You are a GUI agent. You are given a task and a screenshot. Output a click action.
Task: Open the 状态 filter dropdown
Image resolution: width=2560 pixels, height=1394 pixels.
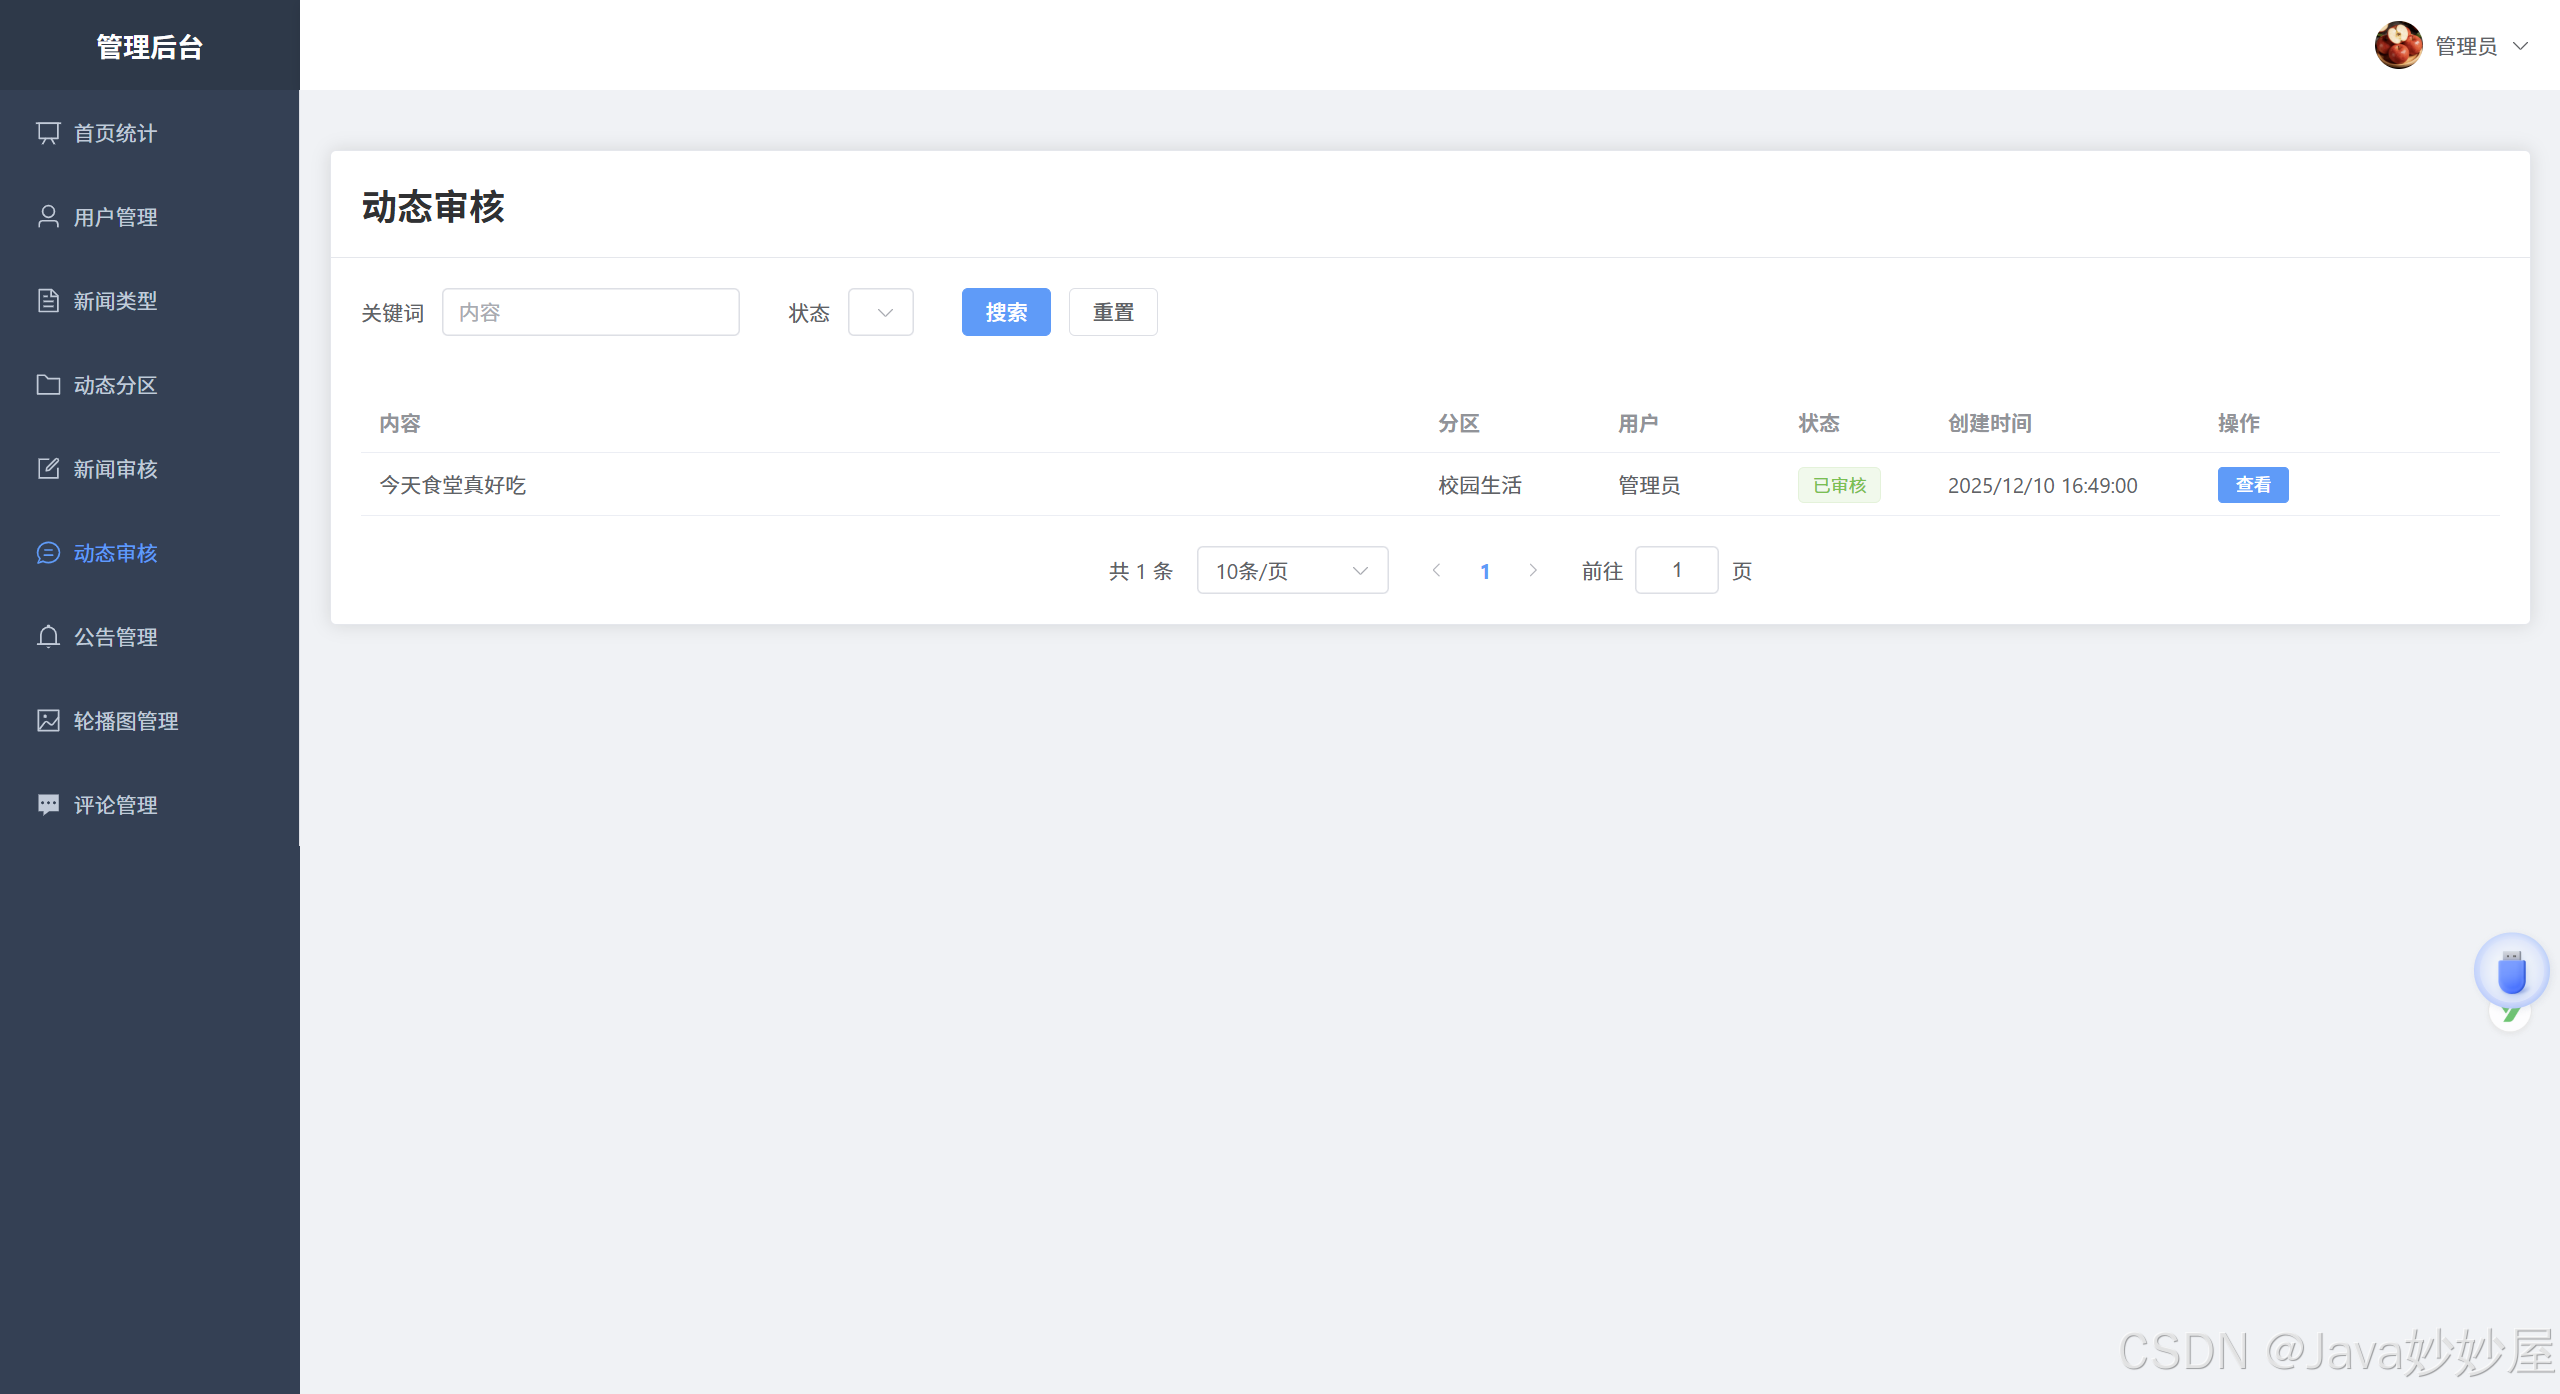(880, 313)
